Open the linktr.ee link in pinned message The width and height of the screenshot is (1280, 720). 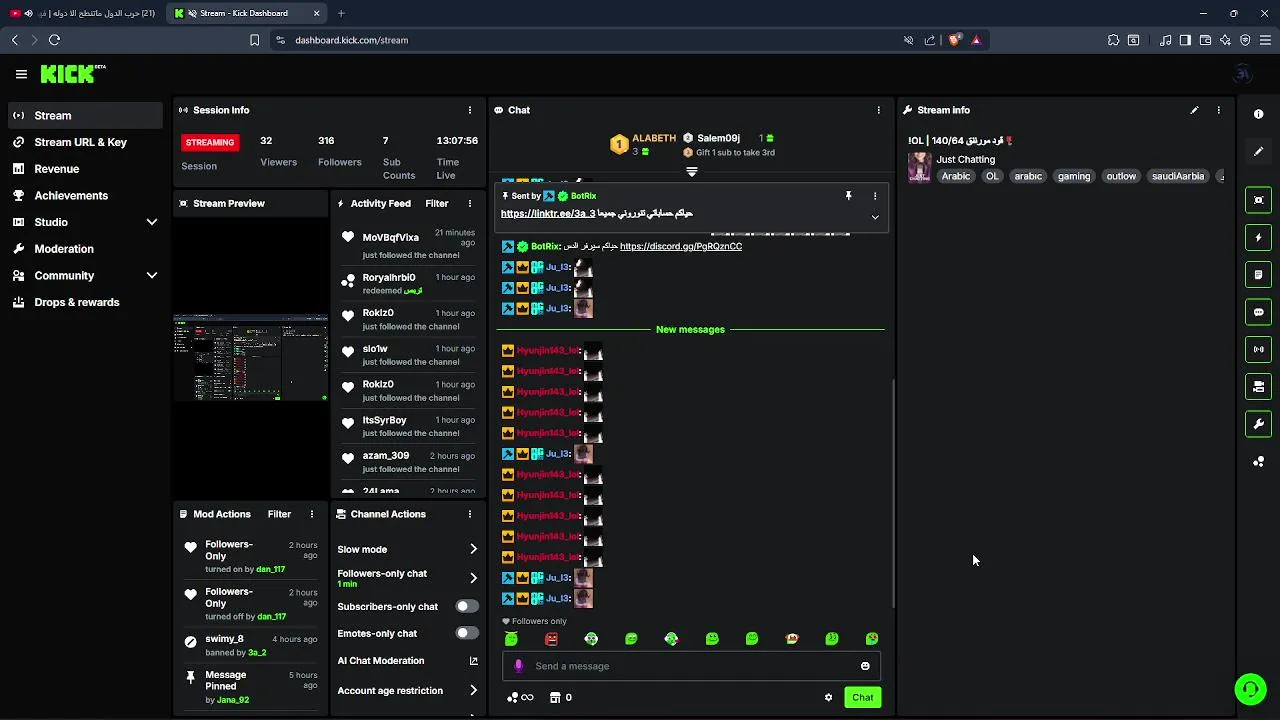(548, 213)
